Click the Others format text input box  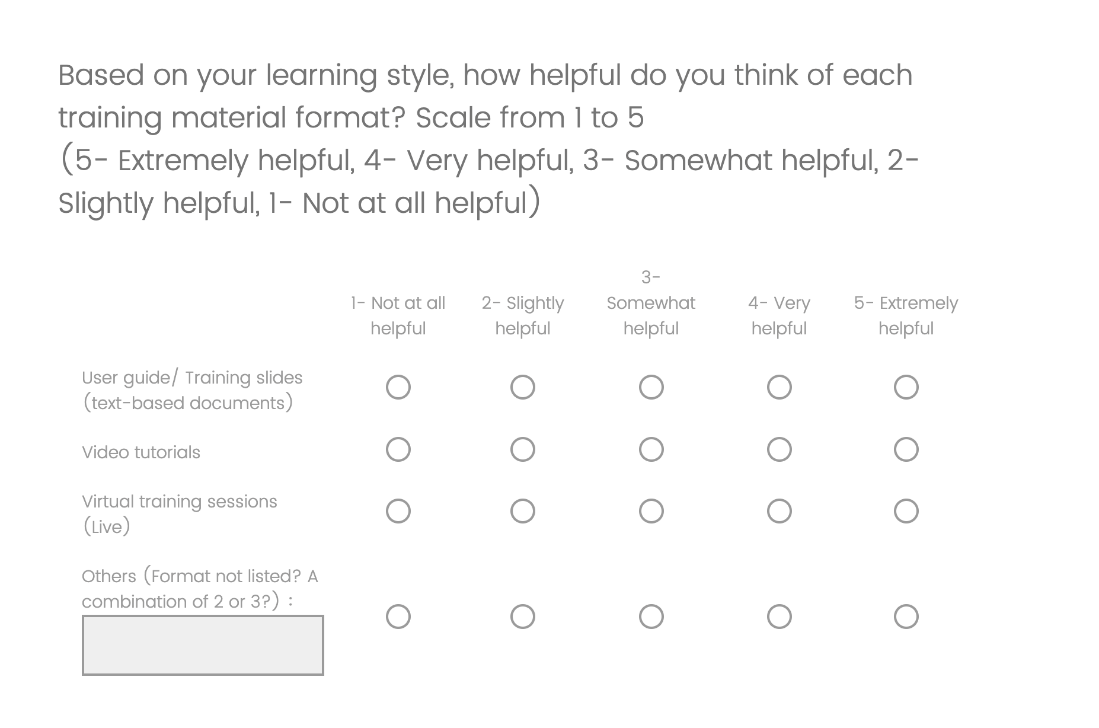[203, 645]
